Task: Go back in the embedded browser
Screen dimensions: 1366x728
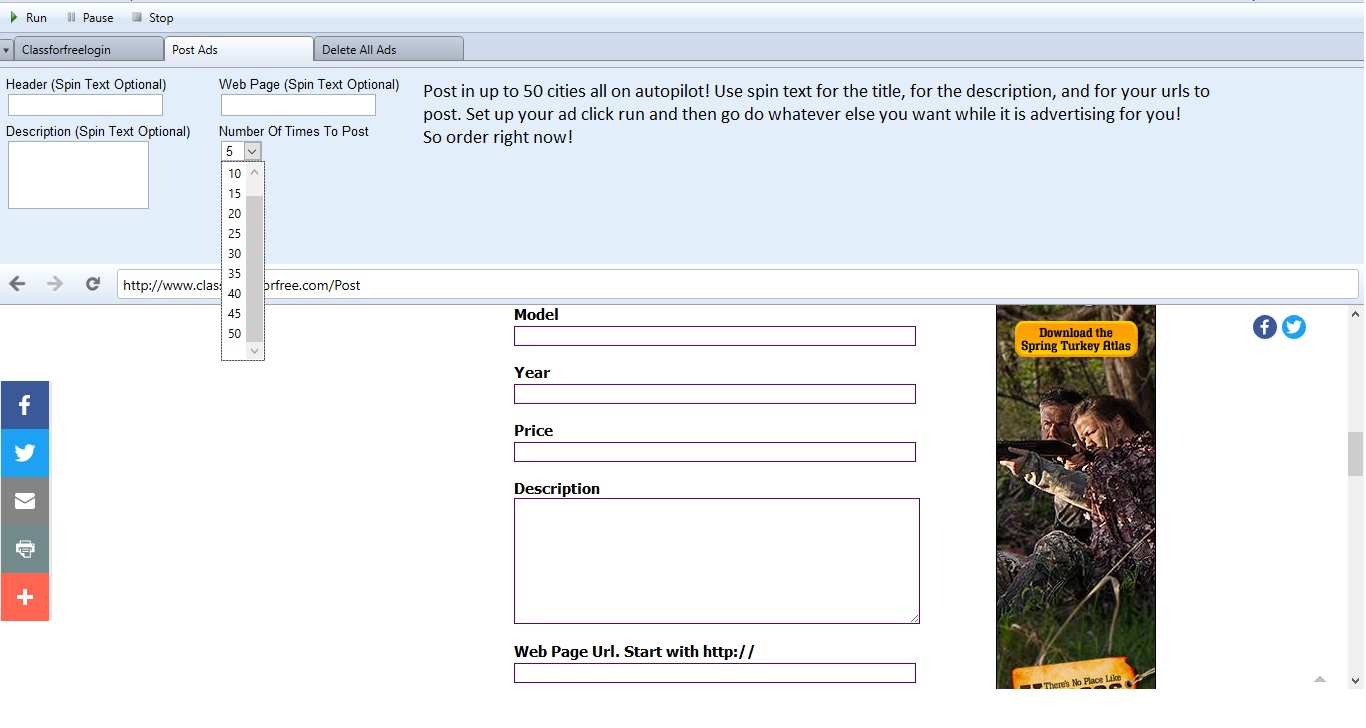Action: 17,284
